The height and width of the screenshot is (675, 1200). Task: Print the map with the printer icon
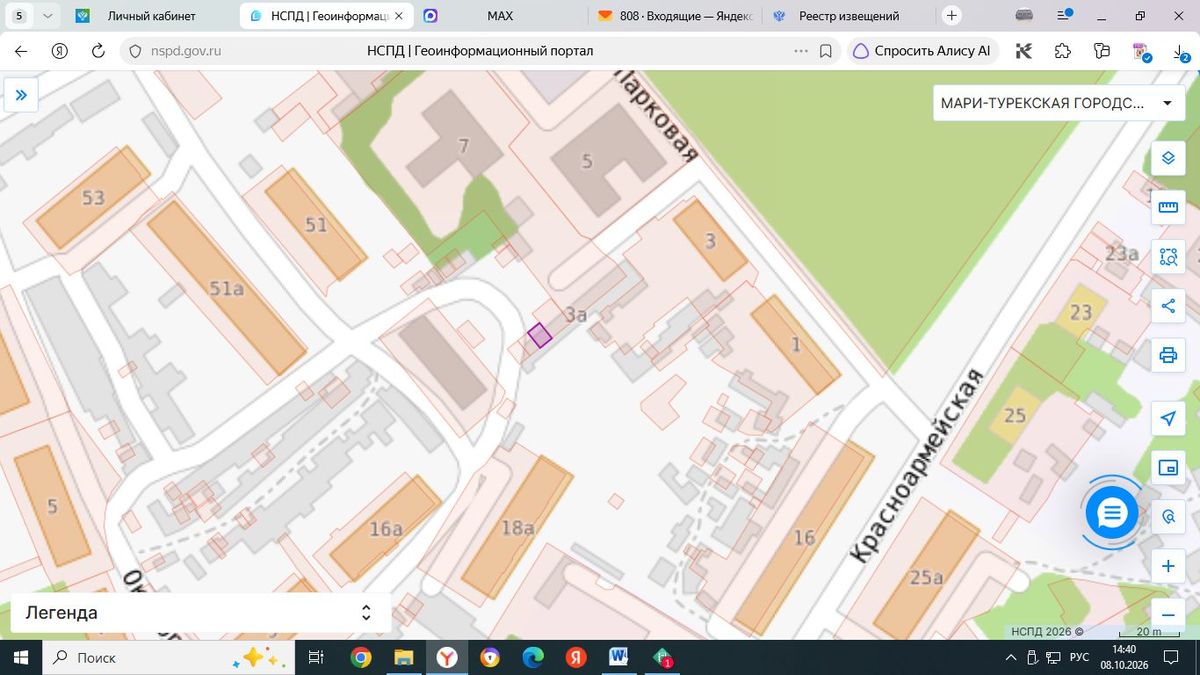pyautogui.click(x=1167, y=355)
